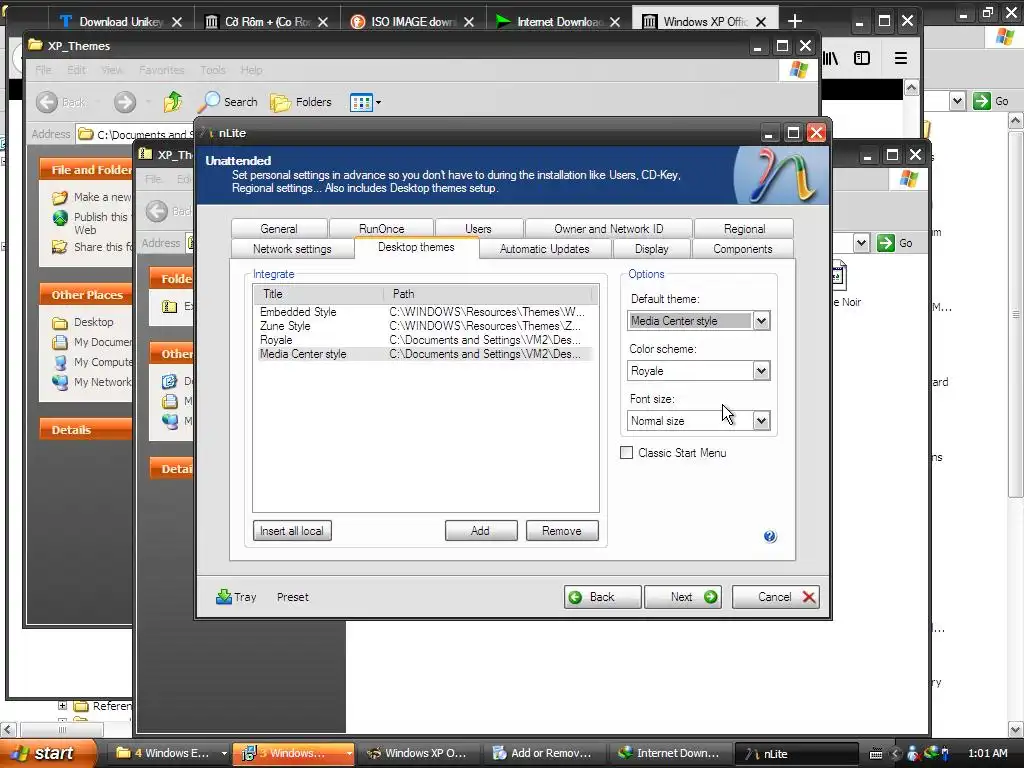Switch to the General tab
The height and width of the screenshot is (768, 1024).
pyautogui.click(x=279, y=229)
